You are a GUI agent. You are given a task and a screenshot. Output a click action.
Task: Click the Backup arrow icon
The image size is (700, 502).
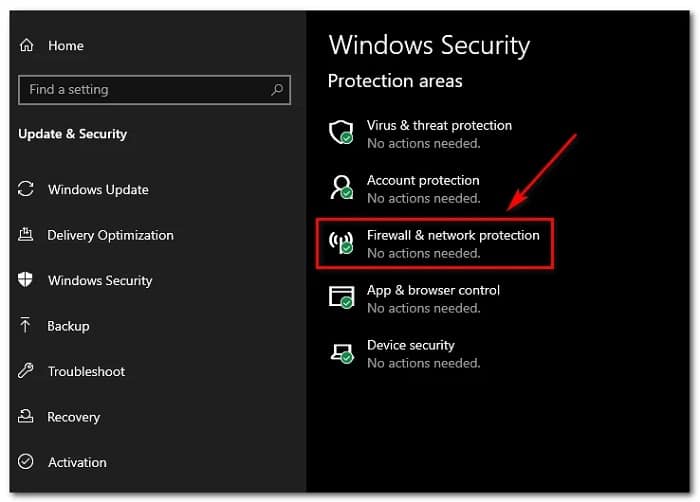click(26, 326)
